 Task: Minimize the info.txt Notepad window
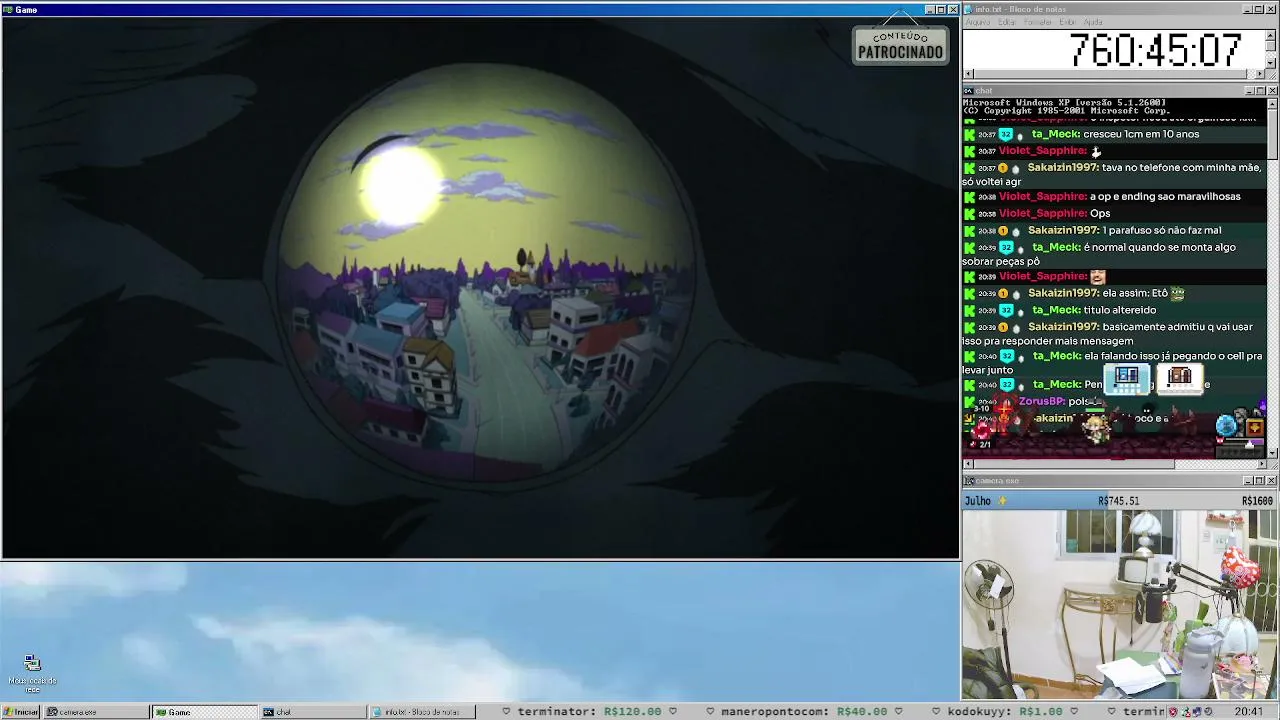(1248, 10)
